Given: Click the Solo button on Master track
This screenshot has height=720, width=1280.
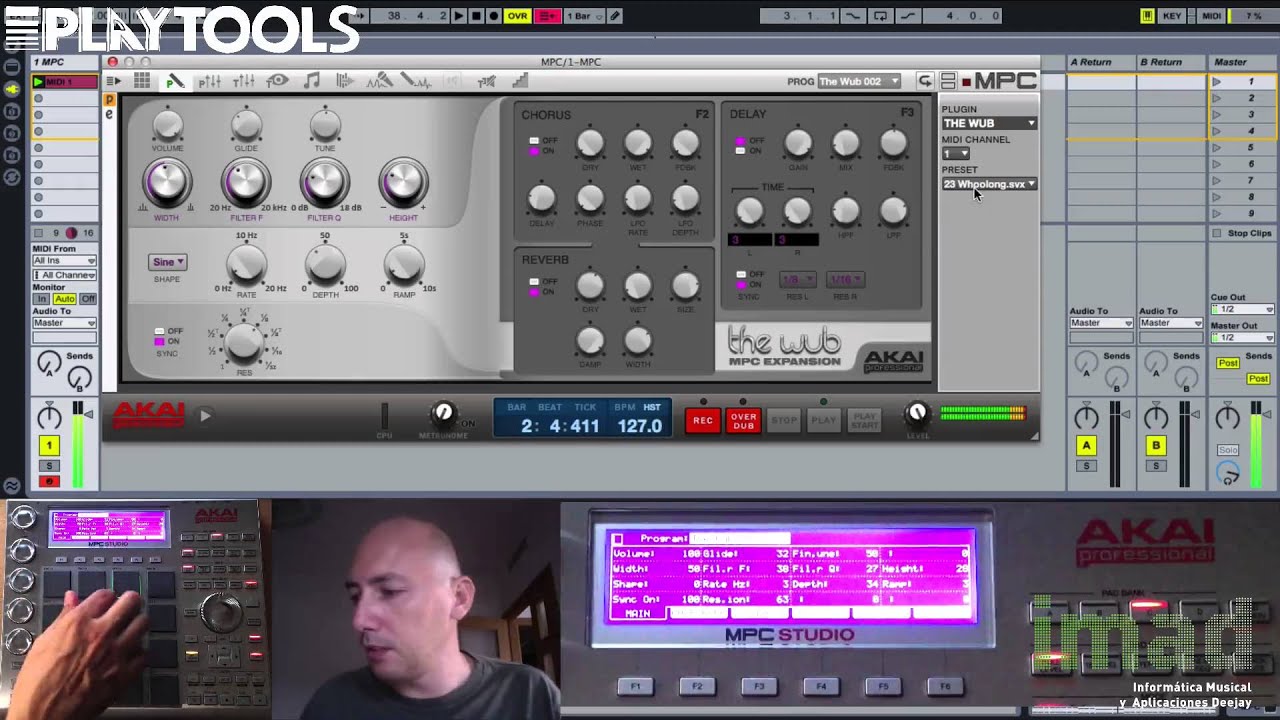Looking at the screenshot, I should [1227, 451].
